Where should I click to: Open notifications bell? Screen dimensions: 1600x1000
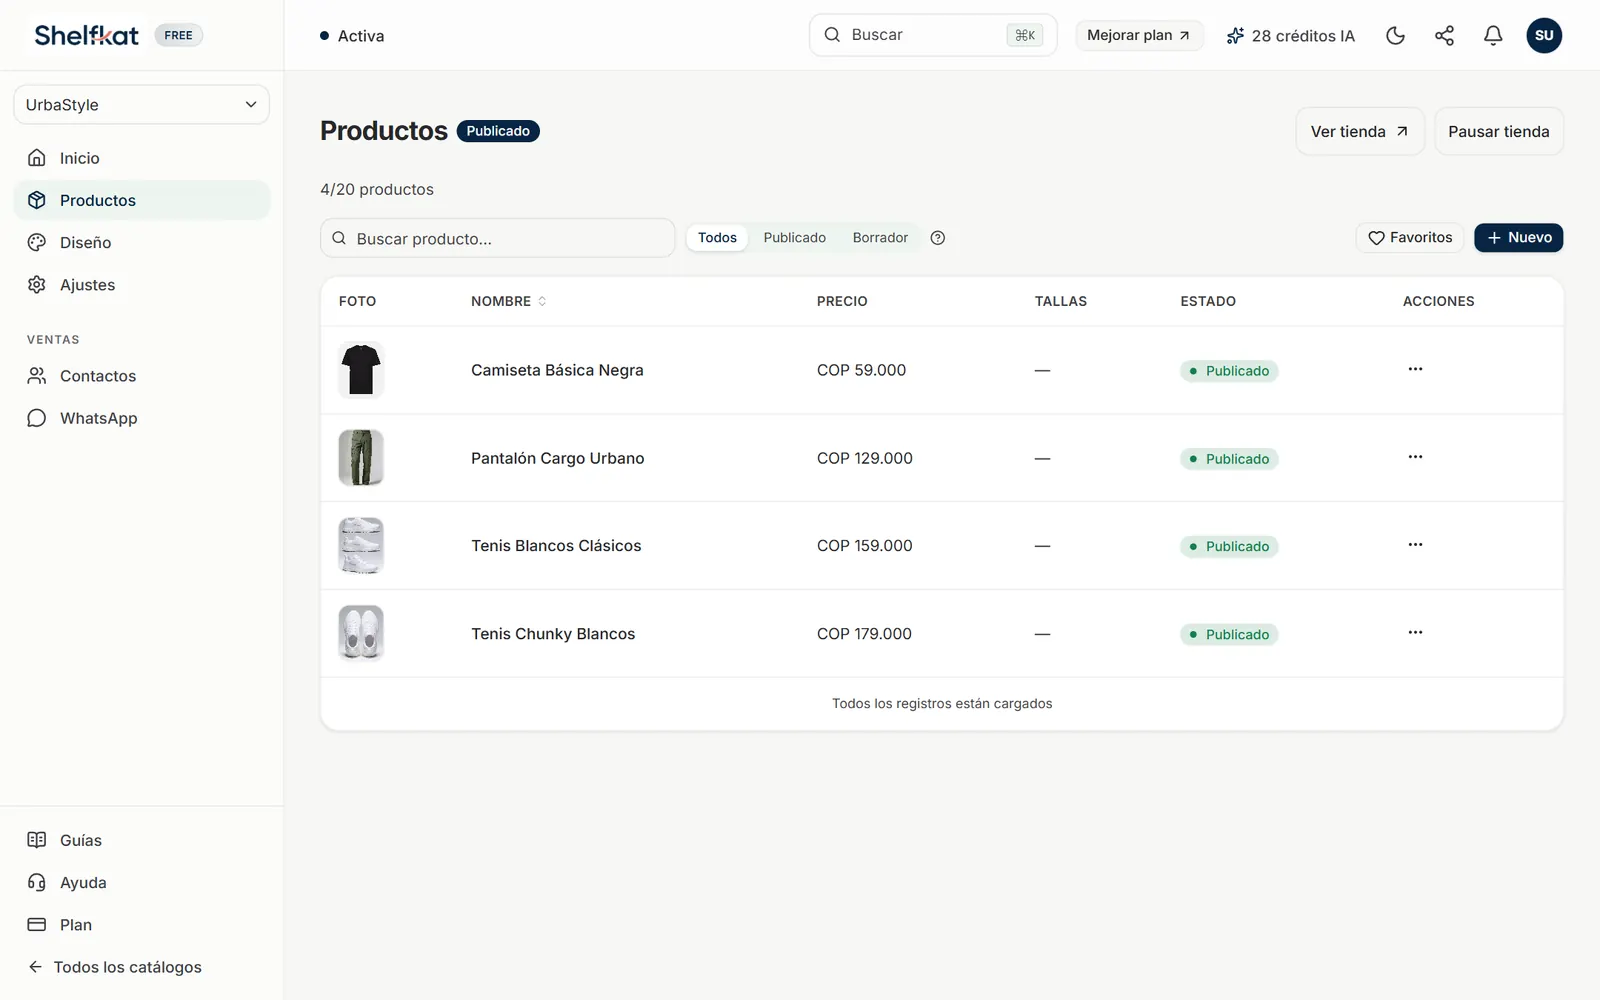click(1493, 36)
